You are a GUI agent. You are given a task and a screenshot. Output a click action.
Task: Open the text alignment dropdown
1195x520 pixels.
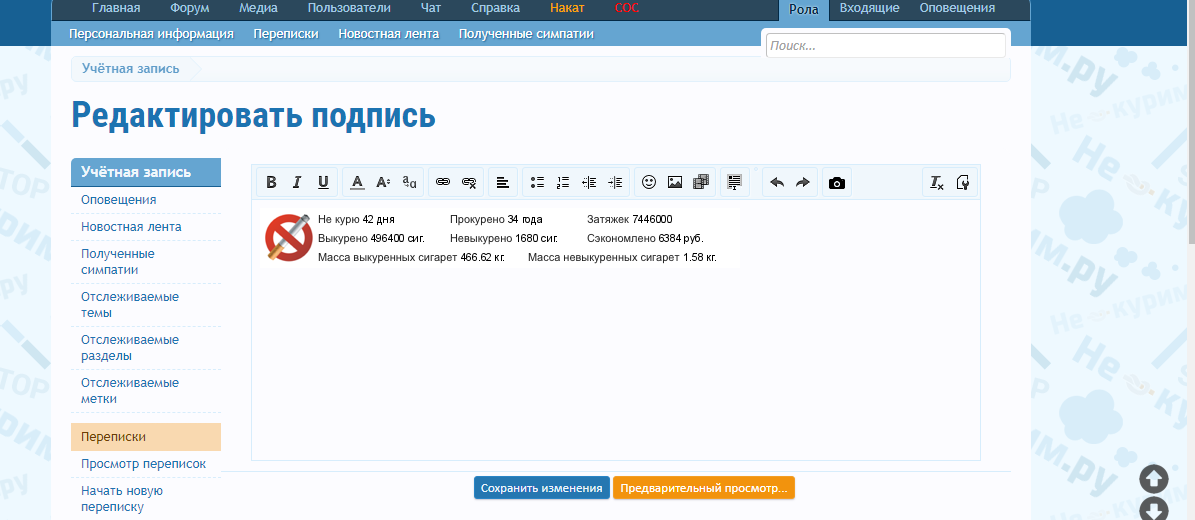503,182
